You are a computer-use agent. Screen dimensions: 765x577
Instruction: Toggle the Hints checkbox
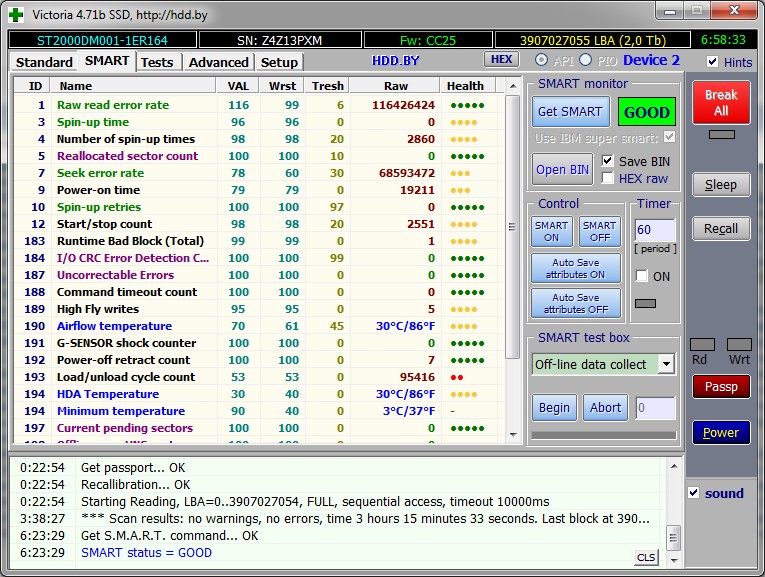712,61
